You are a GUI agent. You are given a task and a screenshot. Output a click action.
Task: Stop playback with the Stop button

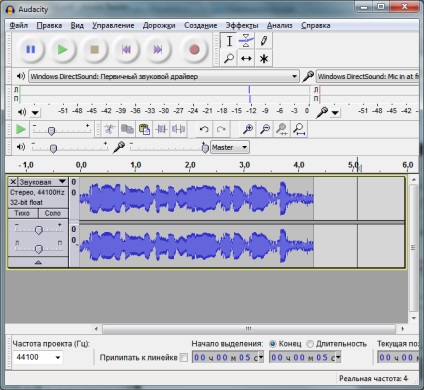94,49
